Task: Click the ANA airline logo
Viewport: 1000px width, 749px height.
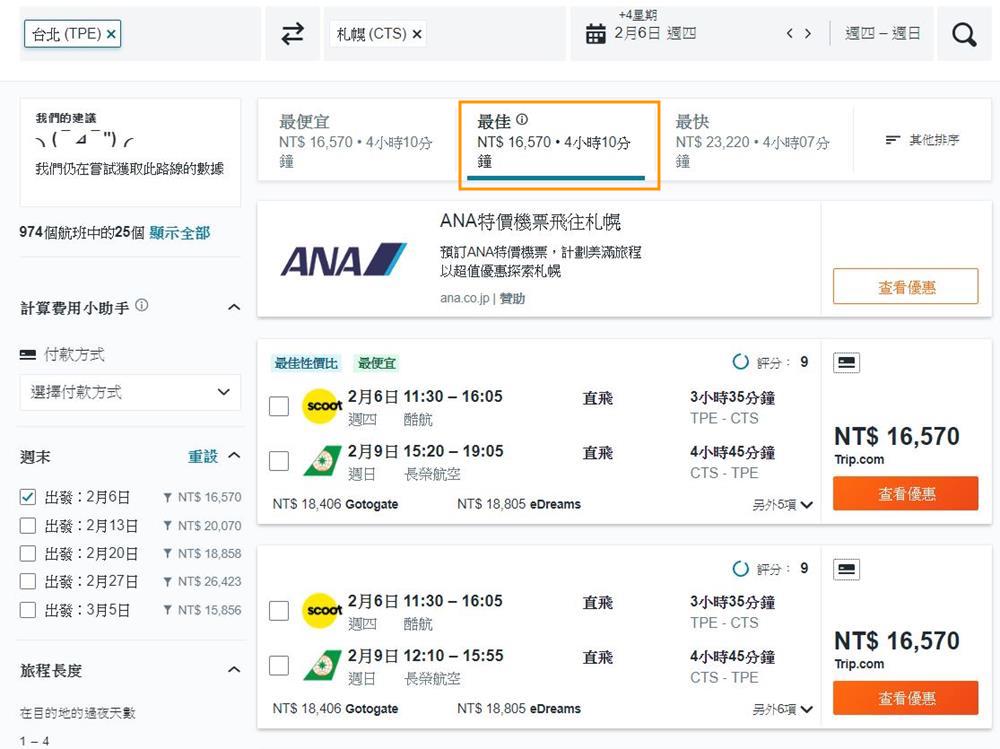Action: coord(343,260)
